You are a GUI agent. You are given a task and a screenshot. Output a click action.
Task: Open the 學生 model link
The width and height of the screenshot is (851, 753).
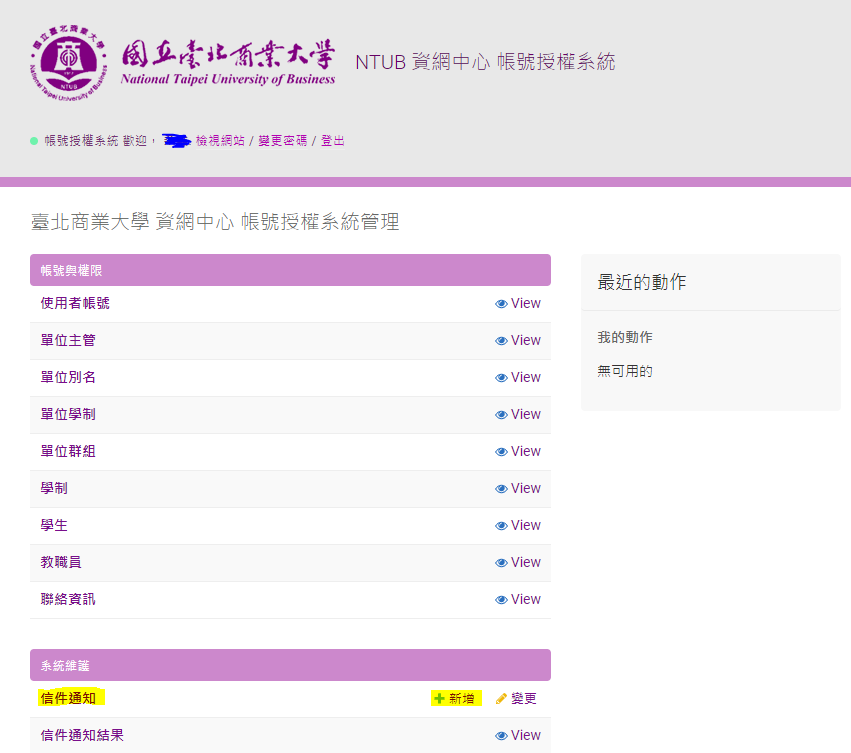[x=54, y=525]
